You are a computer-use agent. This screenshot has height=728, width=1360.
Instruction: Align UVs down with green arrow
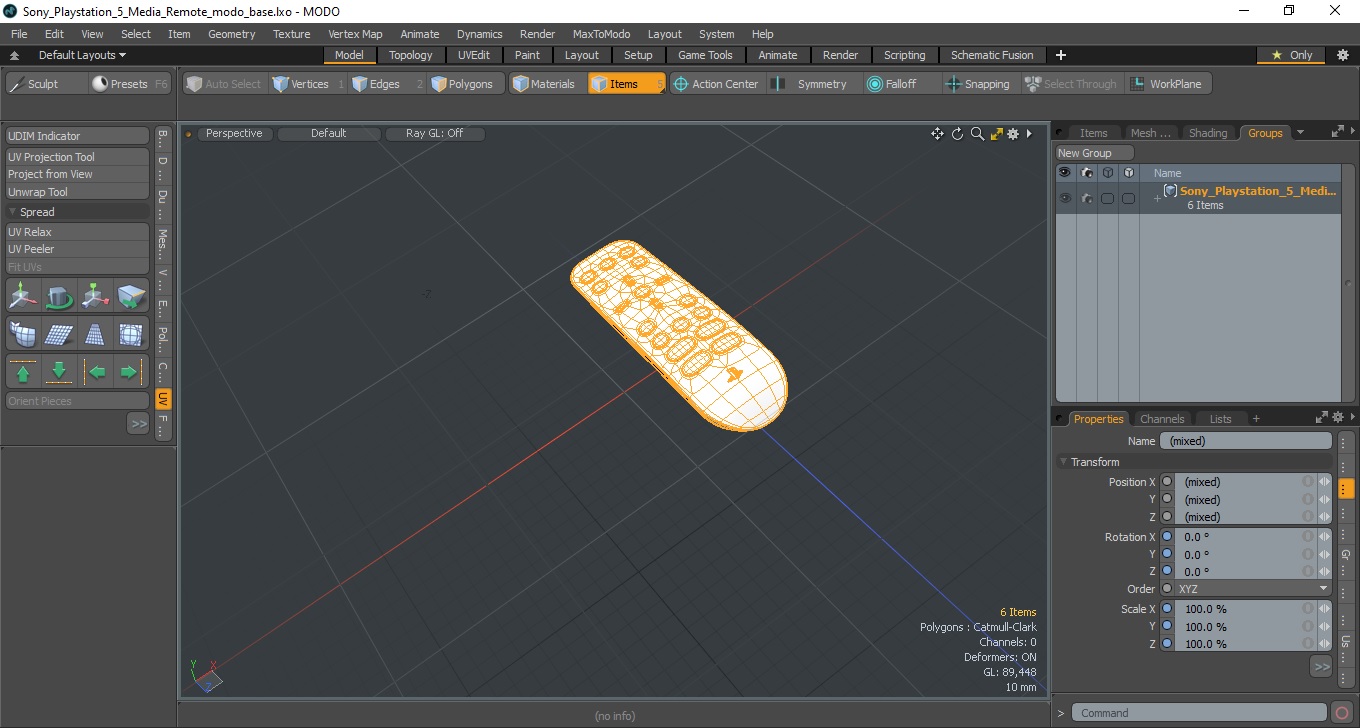pos(59,372)
